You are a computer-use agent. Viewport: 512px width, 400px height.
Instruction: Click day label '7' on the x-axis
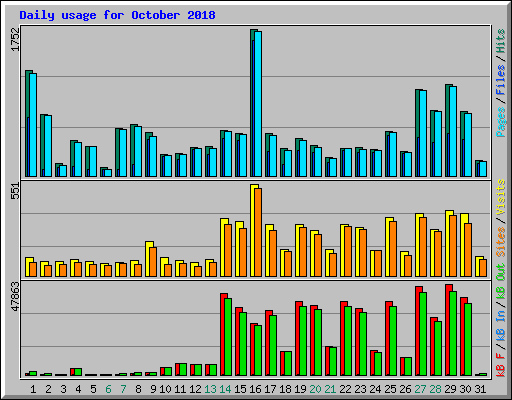tap(123, 389)
